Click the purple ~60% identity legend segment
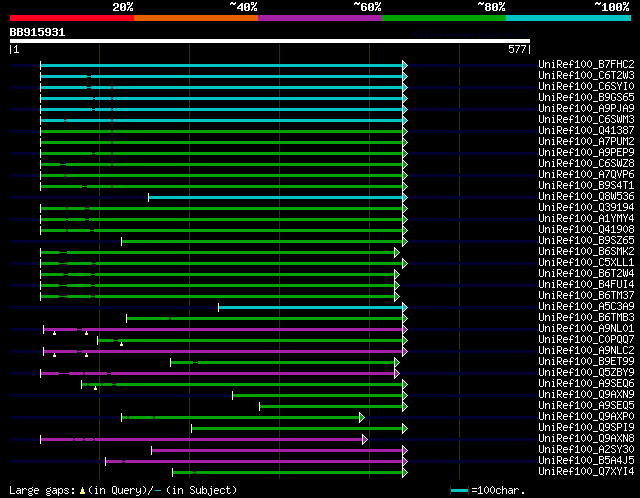Viewport: 640px width, 498px height. [x=319, y=17]
